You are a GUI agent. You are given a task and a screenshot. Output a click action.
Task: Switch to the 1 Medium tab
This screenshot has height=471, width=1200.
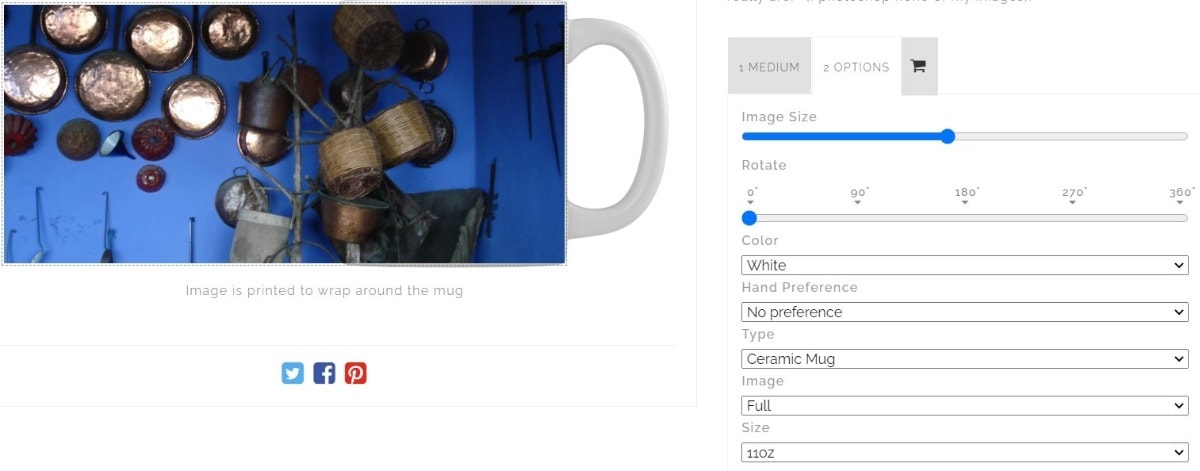pyautogui.click(x=769, y=67)
